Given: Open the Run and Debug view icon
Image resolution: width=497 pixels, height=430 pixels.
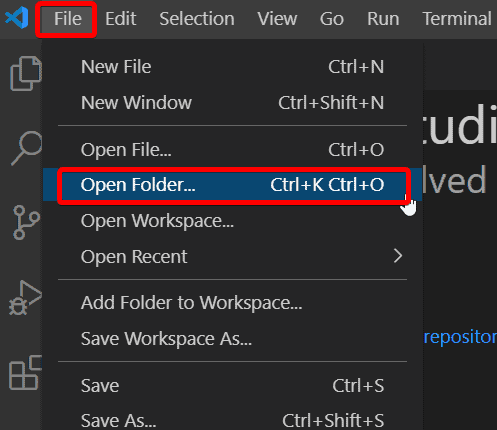Looking at the screenshot, I should coord(25,298).
